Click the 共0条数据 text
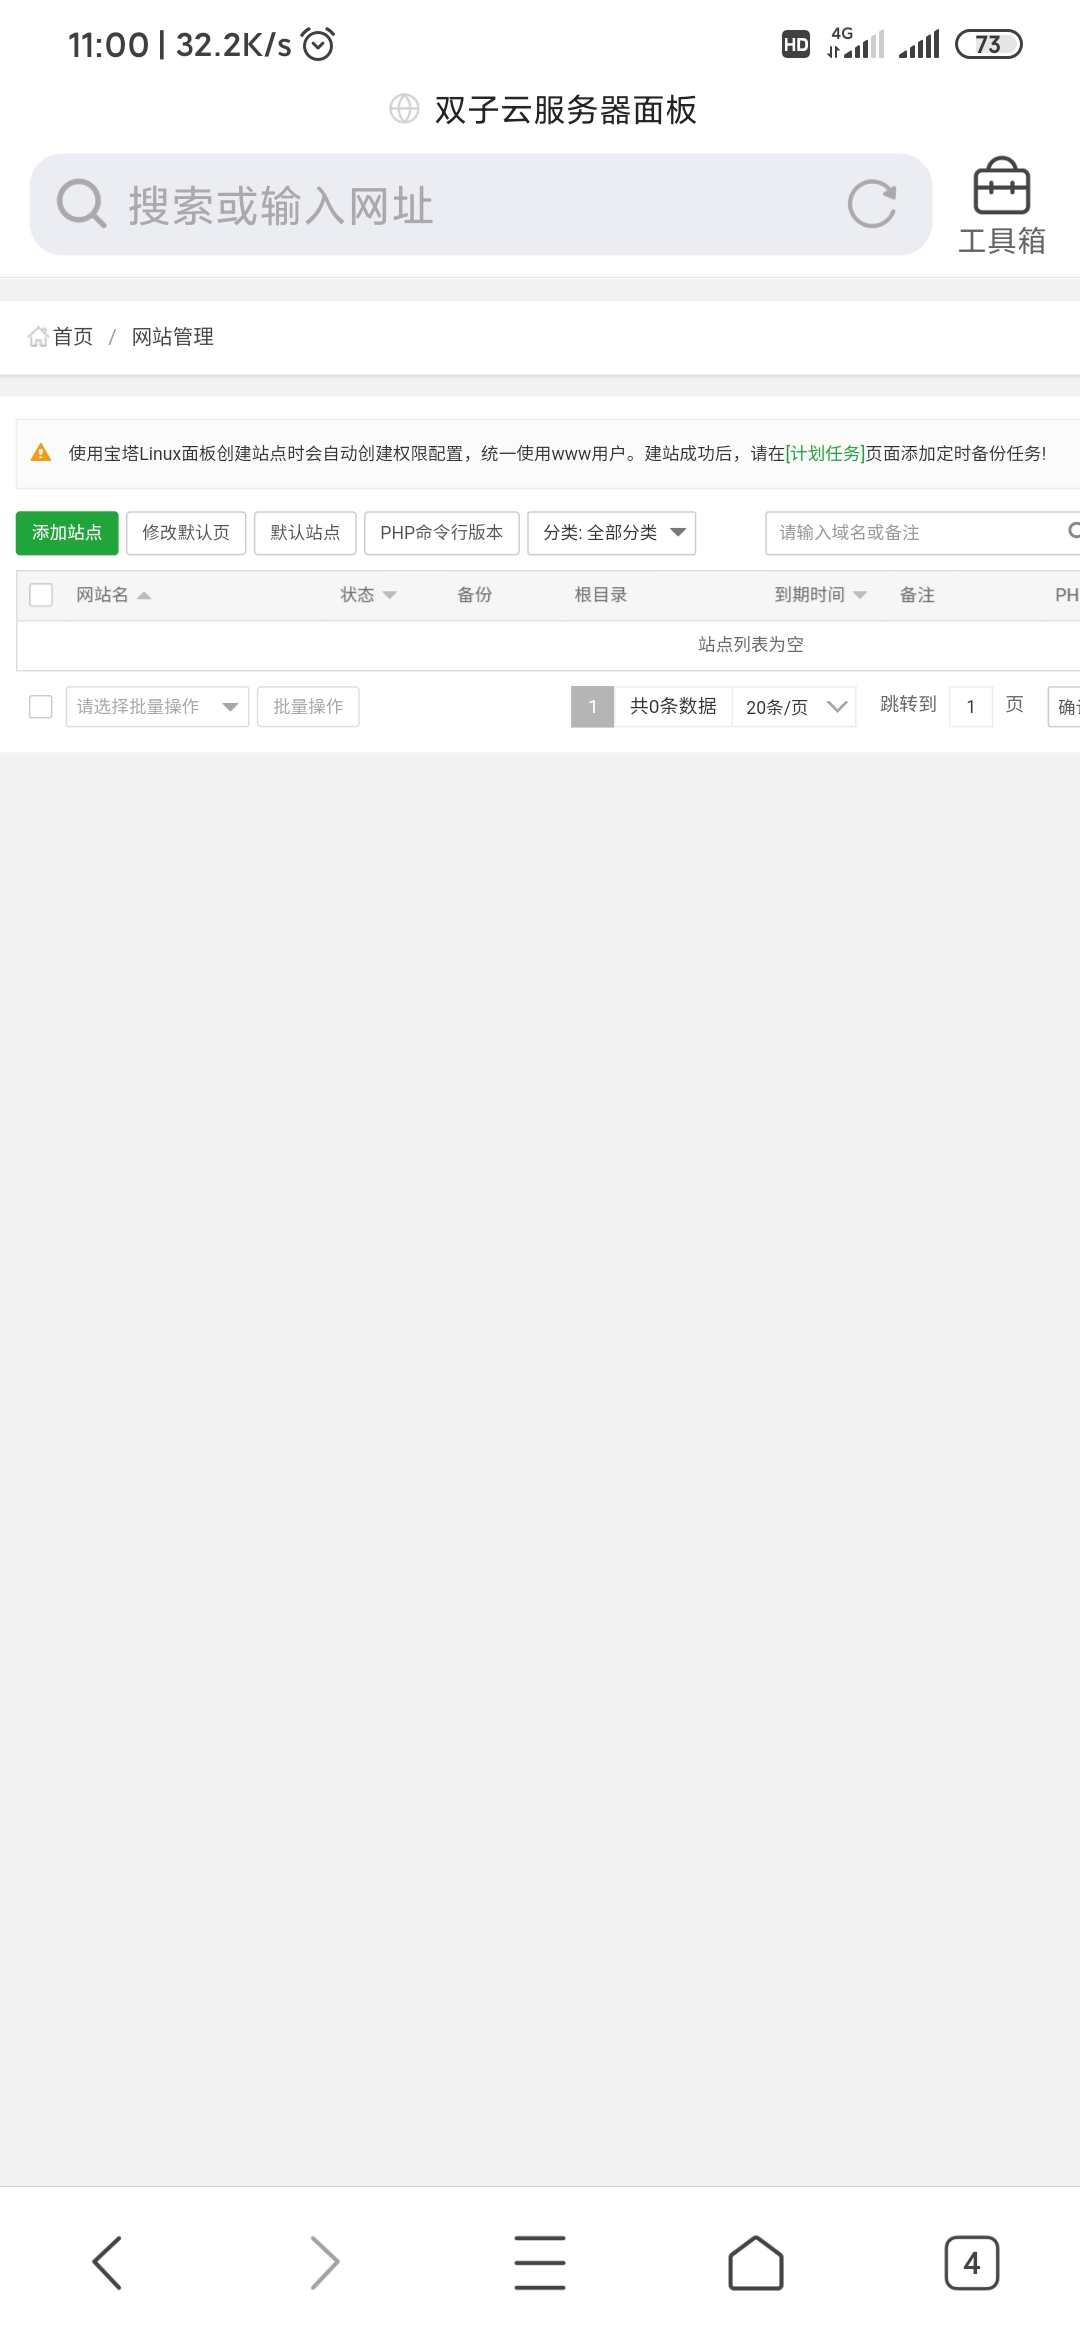This screenshot has height=2340, width=1080. [673, 707]
